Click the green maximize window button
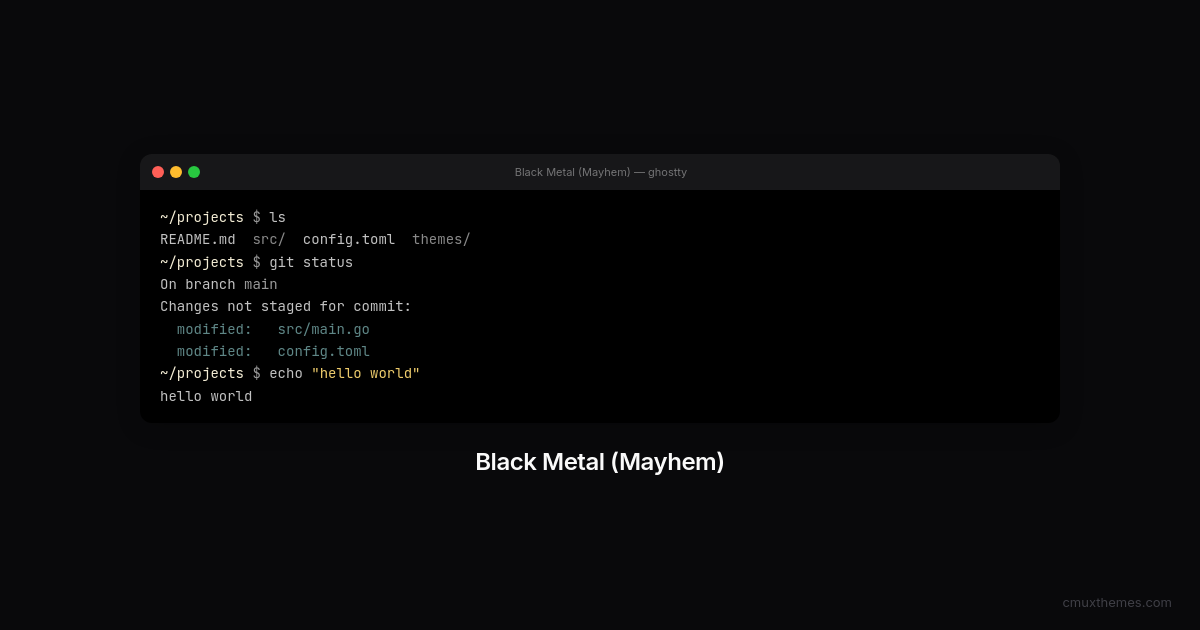The height and width of the screenshot is (630, 1200). pyautogui.click(x=194, y=172)
